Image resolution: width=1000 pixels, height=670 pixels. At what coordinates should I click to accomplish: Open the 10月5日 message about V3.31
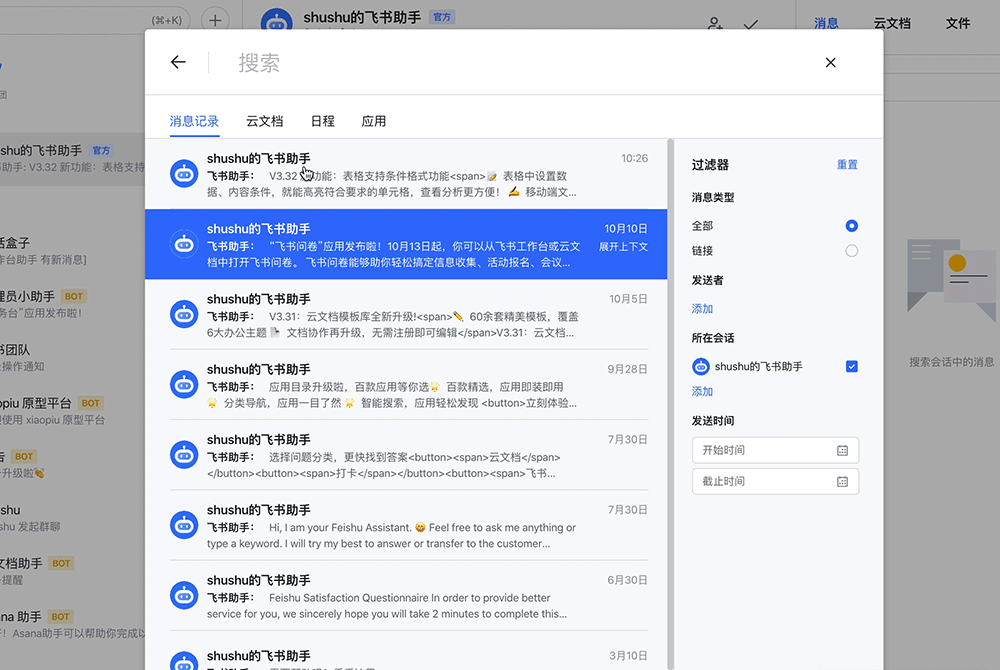pyautogui.click(x=406, y=314)
